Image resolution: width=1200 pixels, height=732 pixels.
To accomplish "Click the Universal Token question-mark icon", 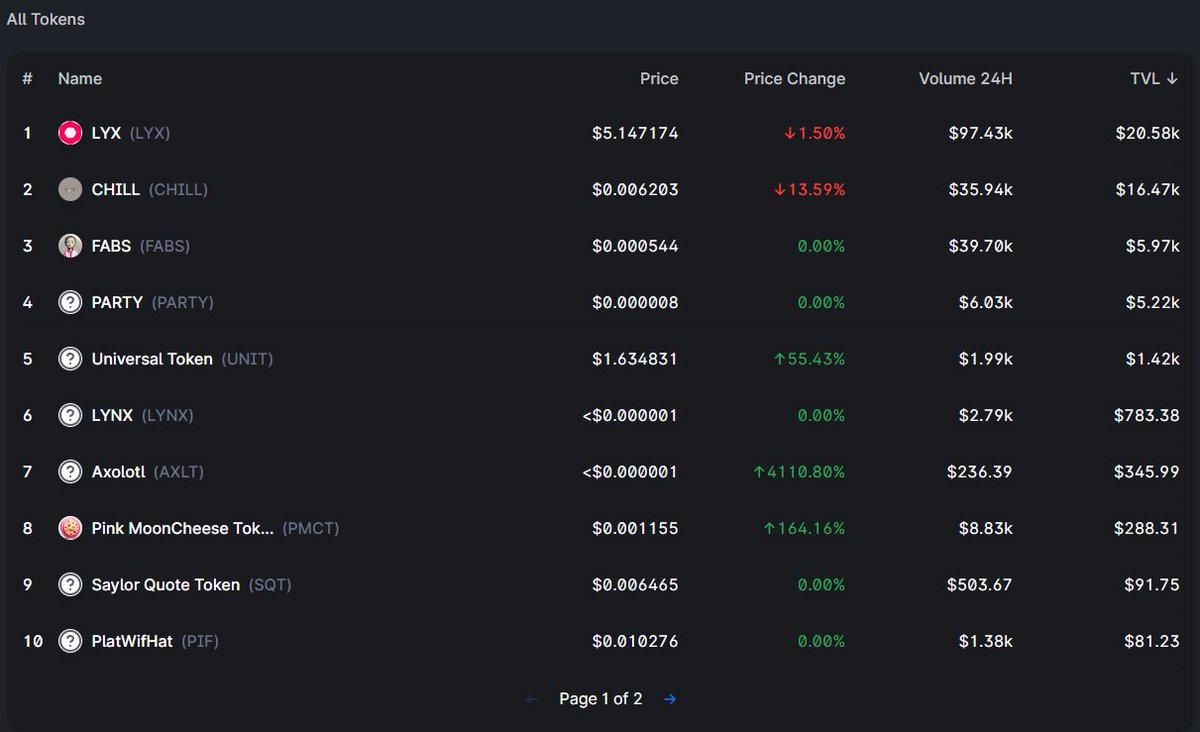I will pos(70,359).
